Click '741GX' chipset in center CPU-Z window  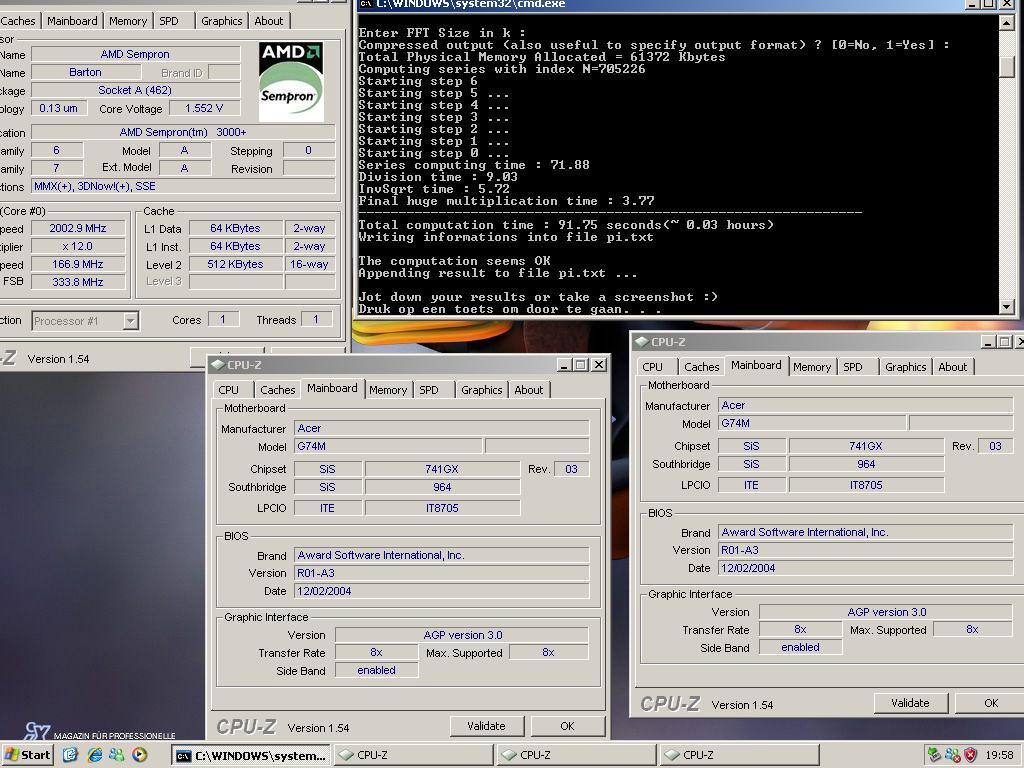coord(442,469)
